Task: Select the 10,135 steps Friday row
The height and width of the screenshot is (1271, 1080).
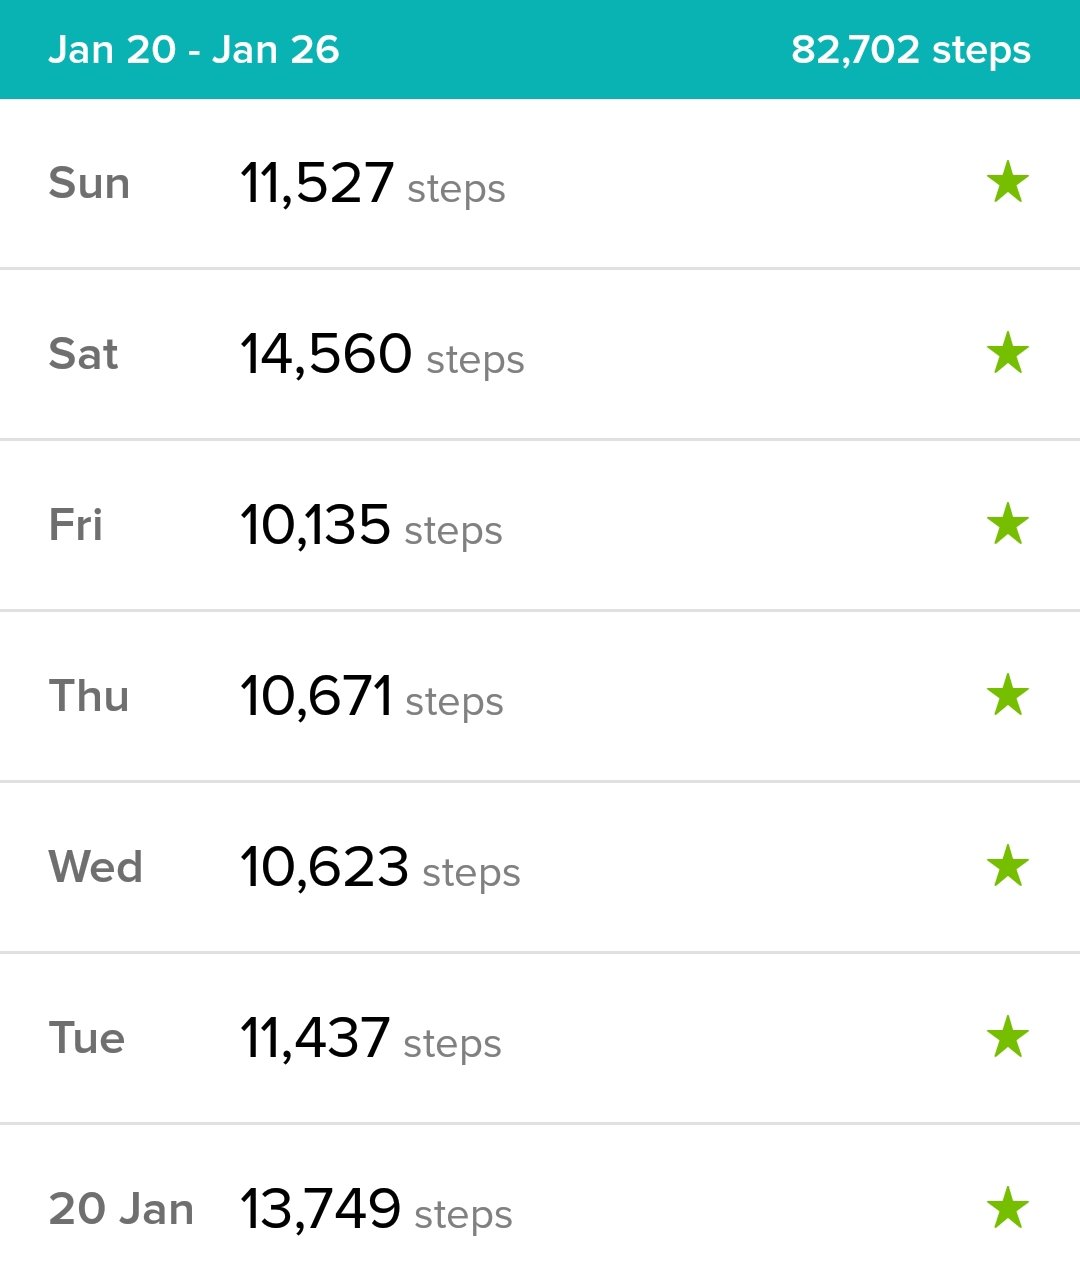Action: tap(371, 526)
